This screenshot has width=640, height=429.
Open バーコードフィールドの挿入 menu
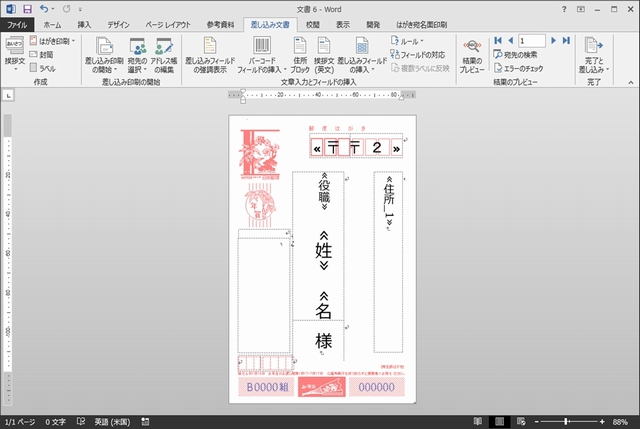tap(262, 55)
